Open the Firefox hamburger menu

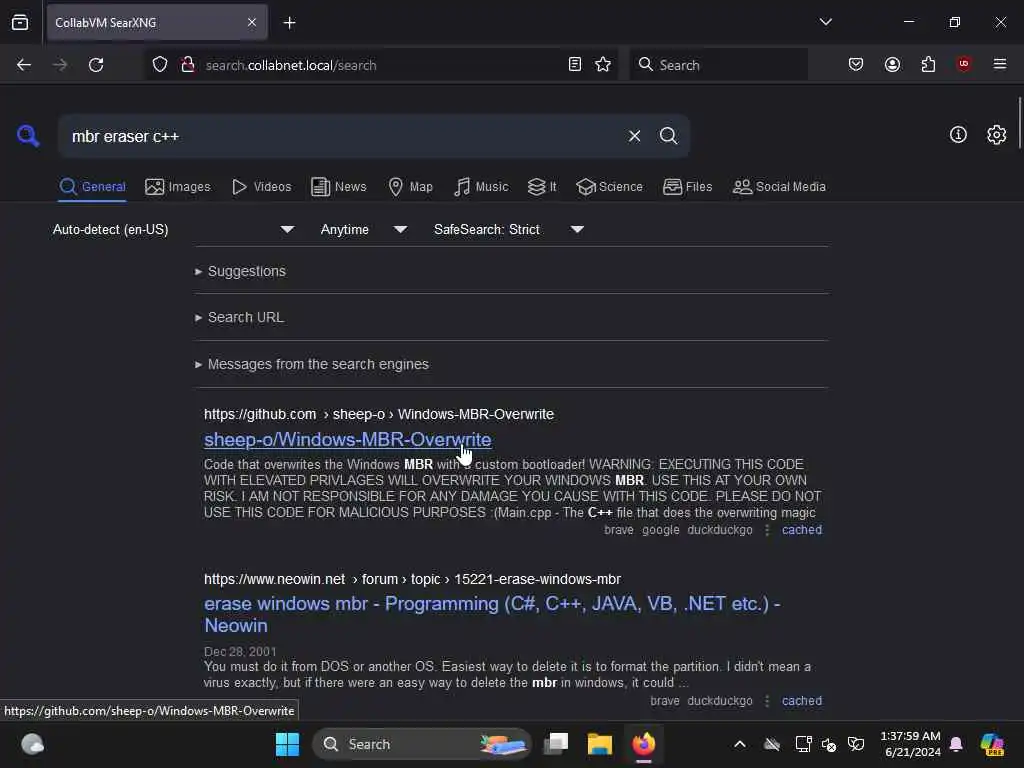tap(1000, 64)
